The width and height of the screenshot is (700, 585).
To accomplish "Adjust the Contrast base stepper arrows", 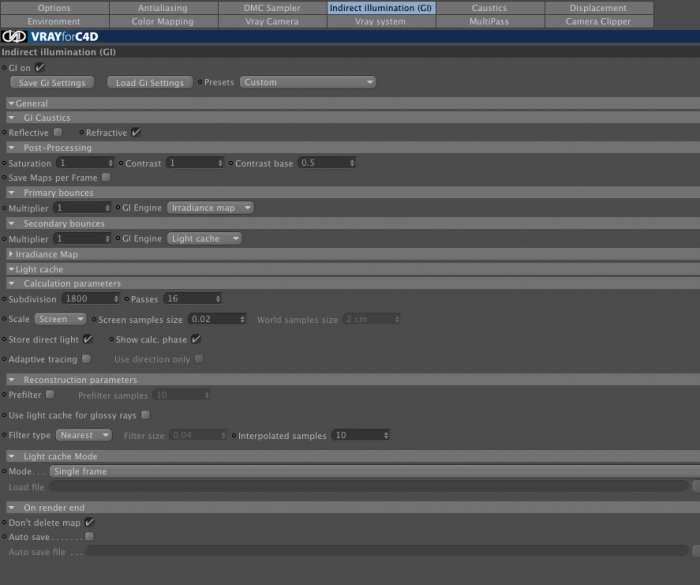I will tap(352, 163).
